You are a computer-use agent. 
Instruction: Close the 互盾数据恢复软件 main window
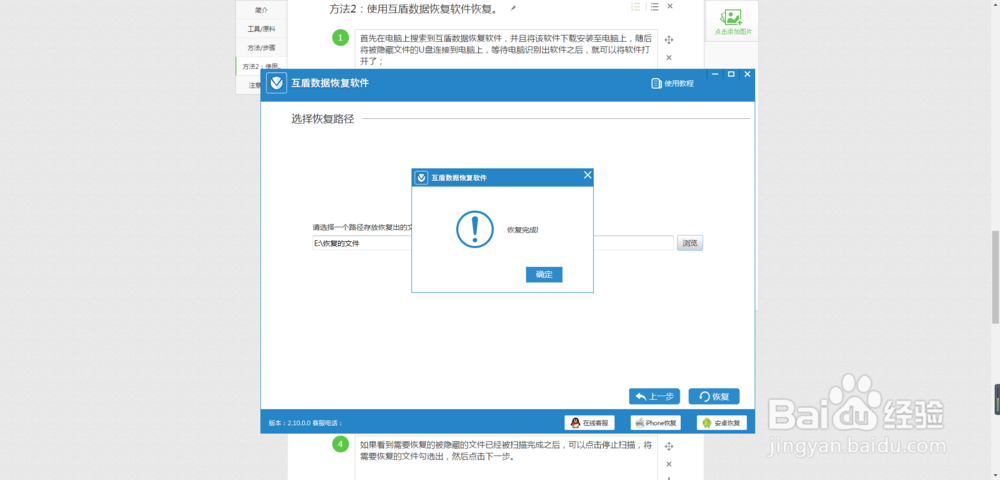pyautogui.click(x=747, y=75)
